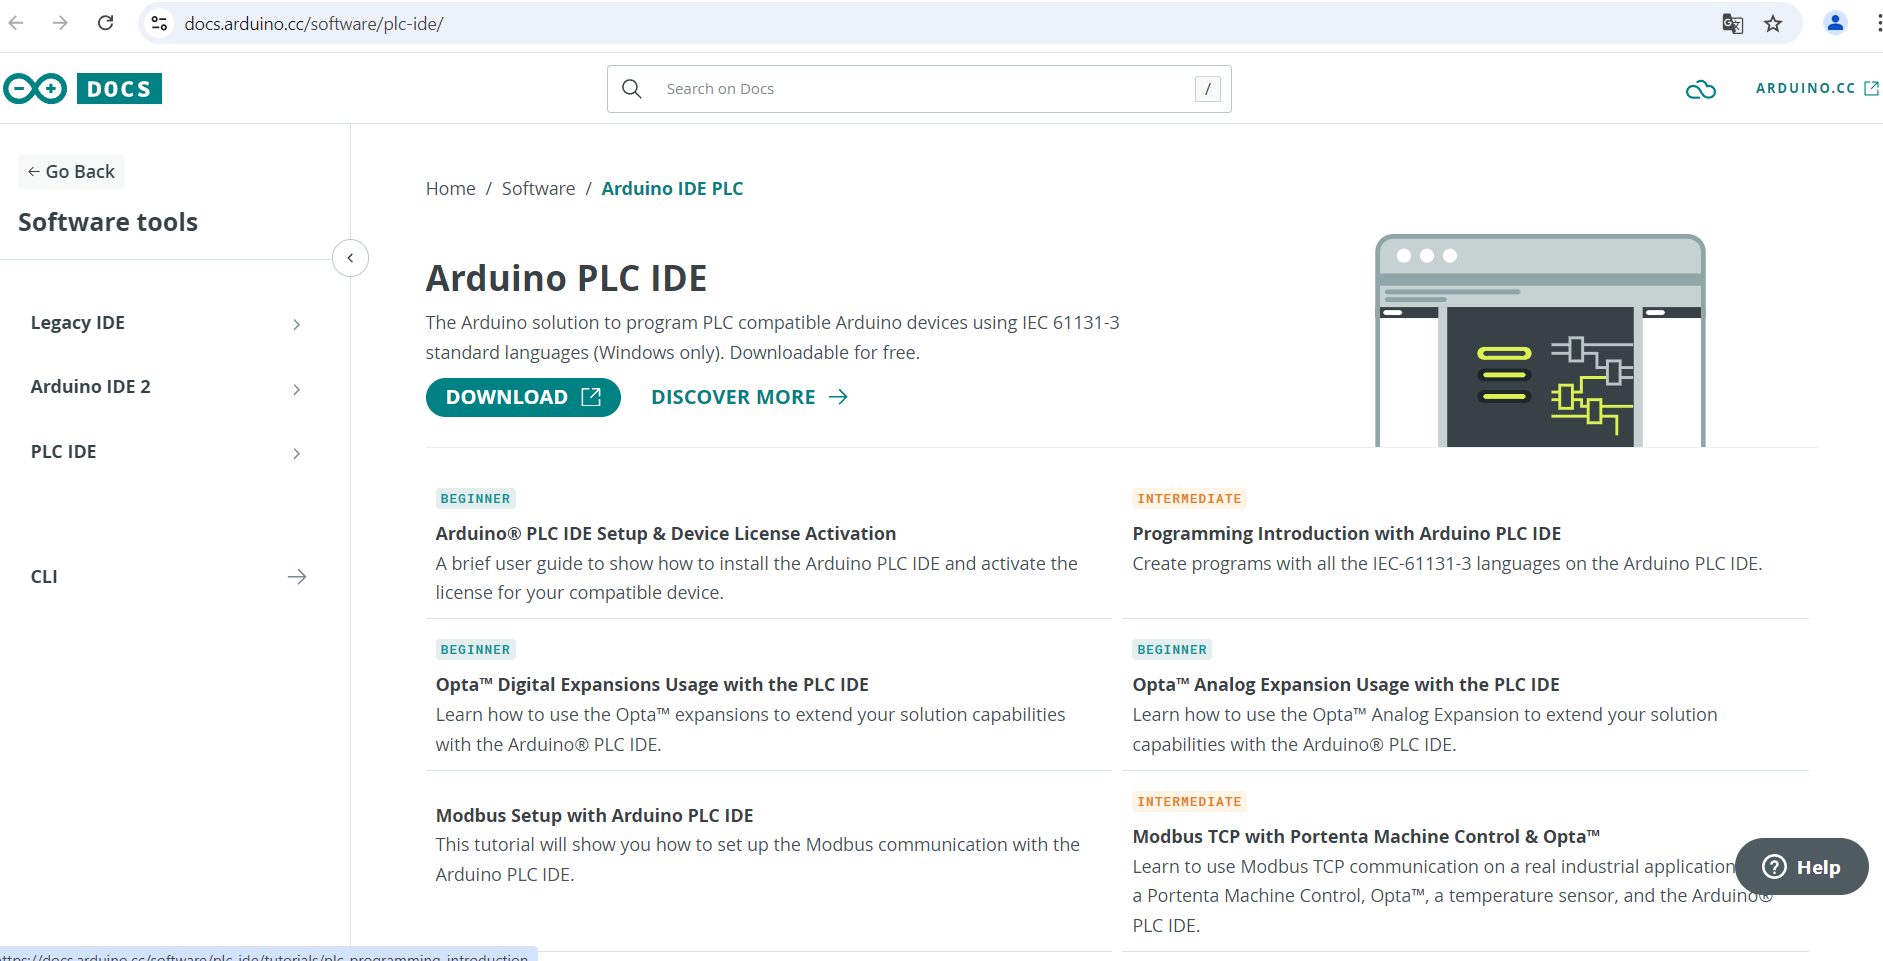Viewport: 1883px width, 961px height.
Task: Click the Software tools heading
Action: [x=108, y=222]
